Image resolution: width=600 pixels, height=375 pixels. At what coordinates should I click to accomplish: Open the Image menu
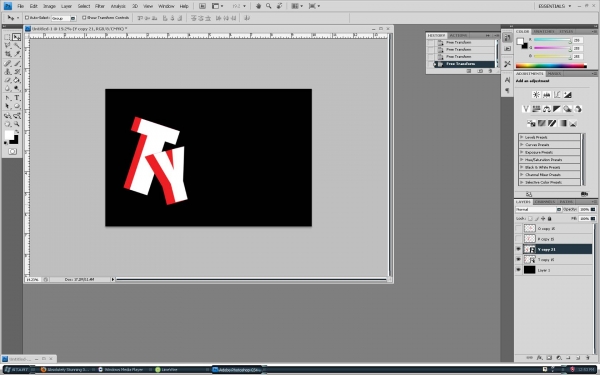(x=49, y=6)
